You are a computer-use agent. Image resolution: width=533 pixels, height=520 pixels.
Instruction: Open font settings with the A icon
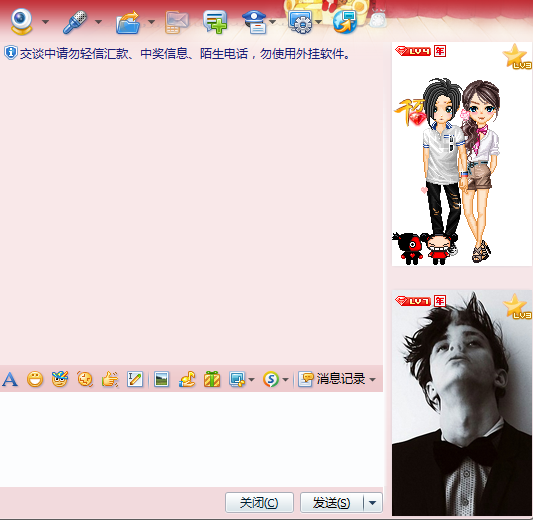coord(10,379)
